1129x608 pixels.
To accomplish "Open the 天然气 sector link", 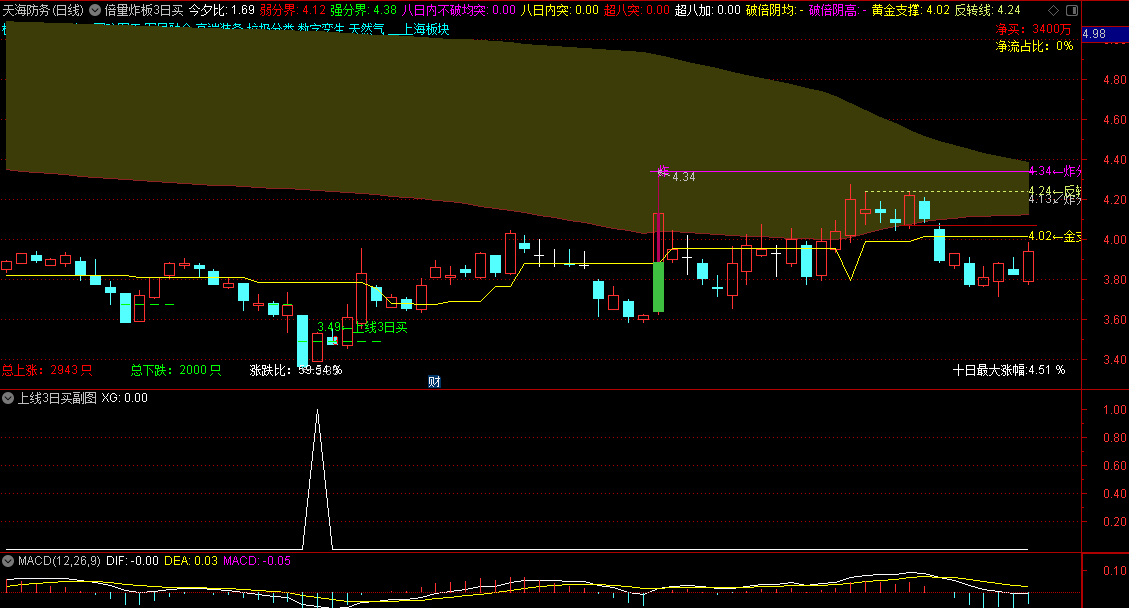I will [366, 30].
